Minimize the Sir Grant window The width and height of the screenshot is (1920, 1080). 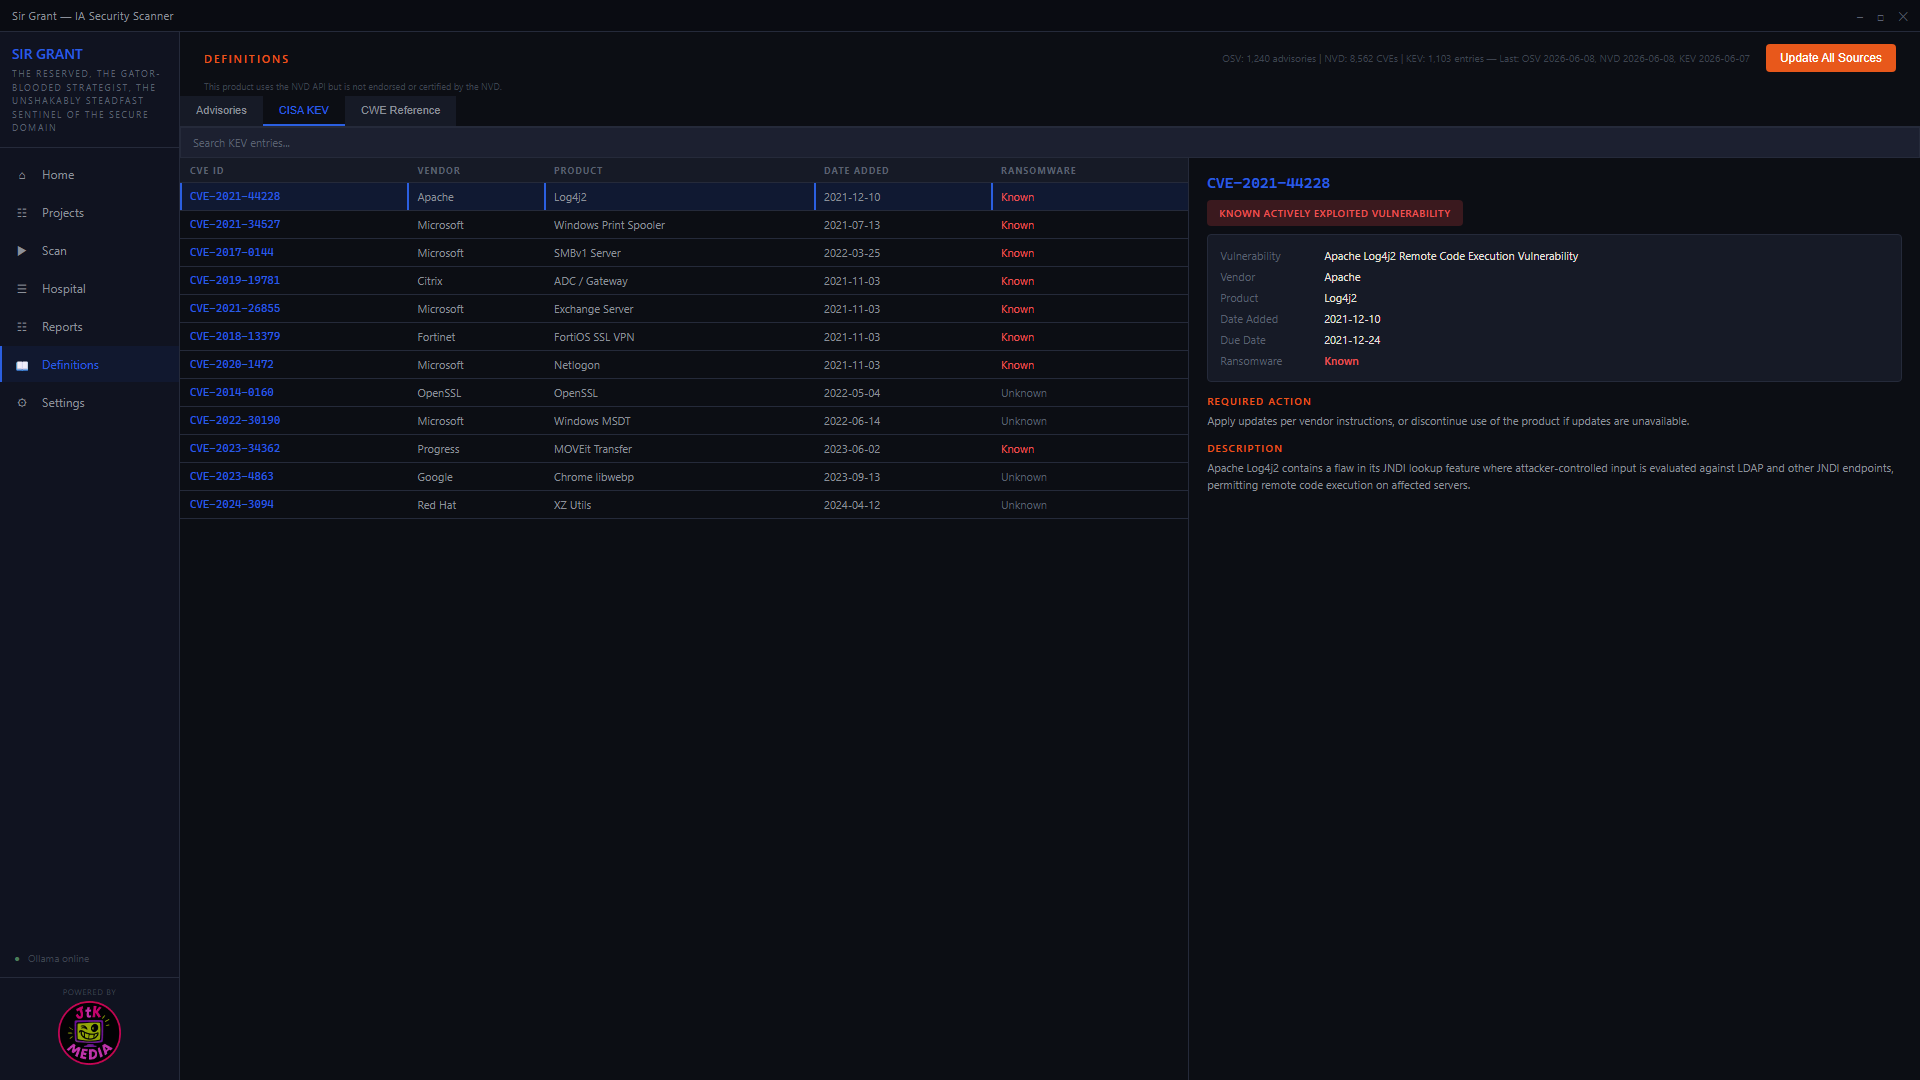coord(1860,17)
